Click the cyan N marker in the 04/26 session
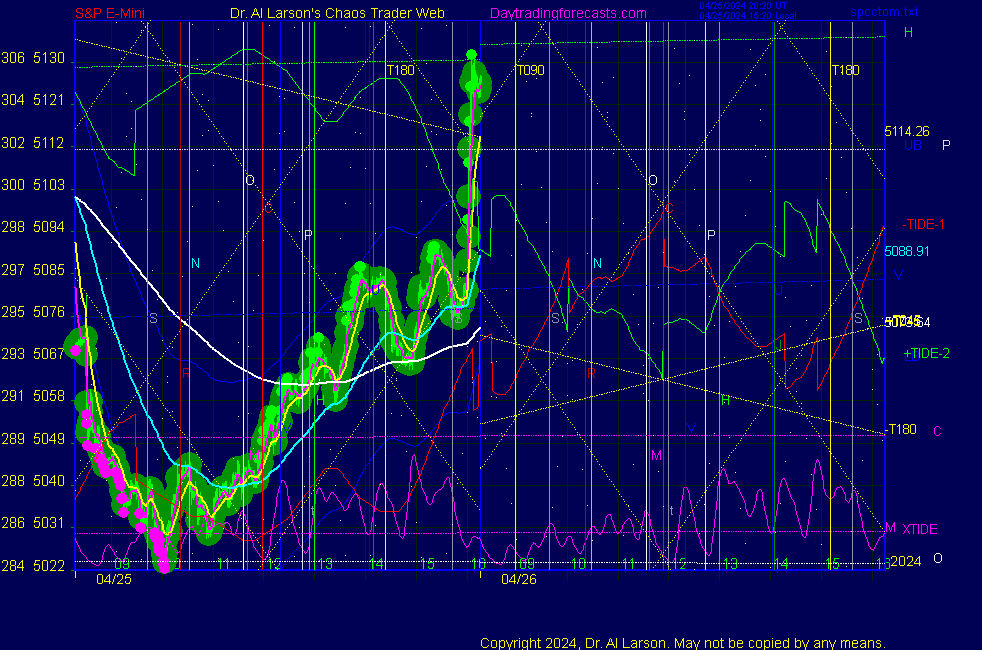This screenshot has width=982, height=650. 597,264
